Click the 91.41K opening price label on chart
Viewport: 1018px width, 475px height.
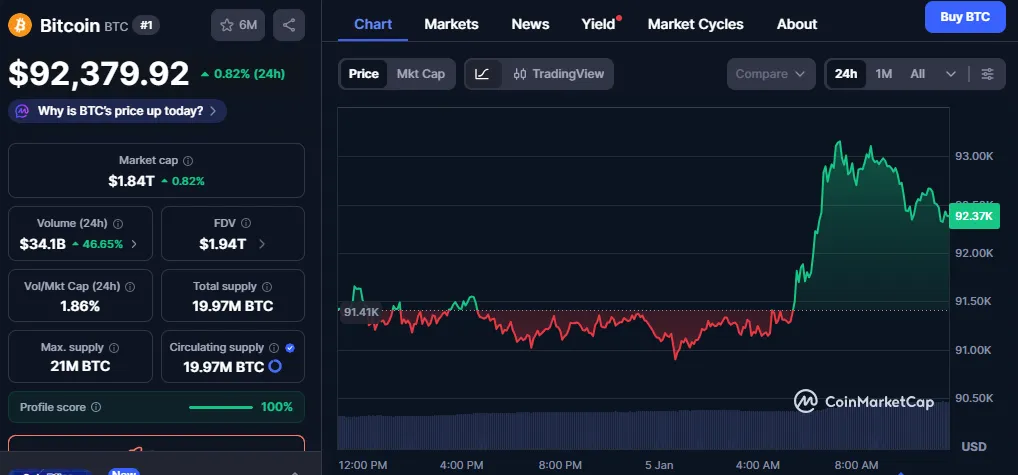coord(361,312)
